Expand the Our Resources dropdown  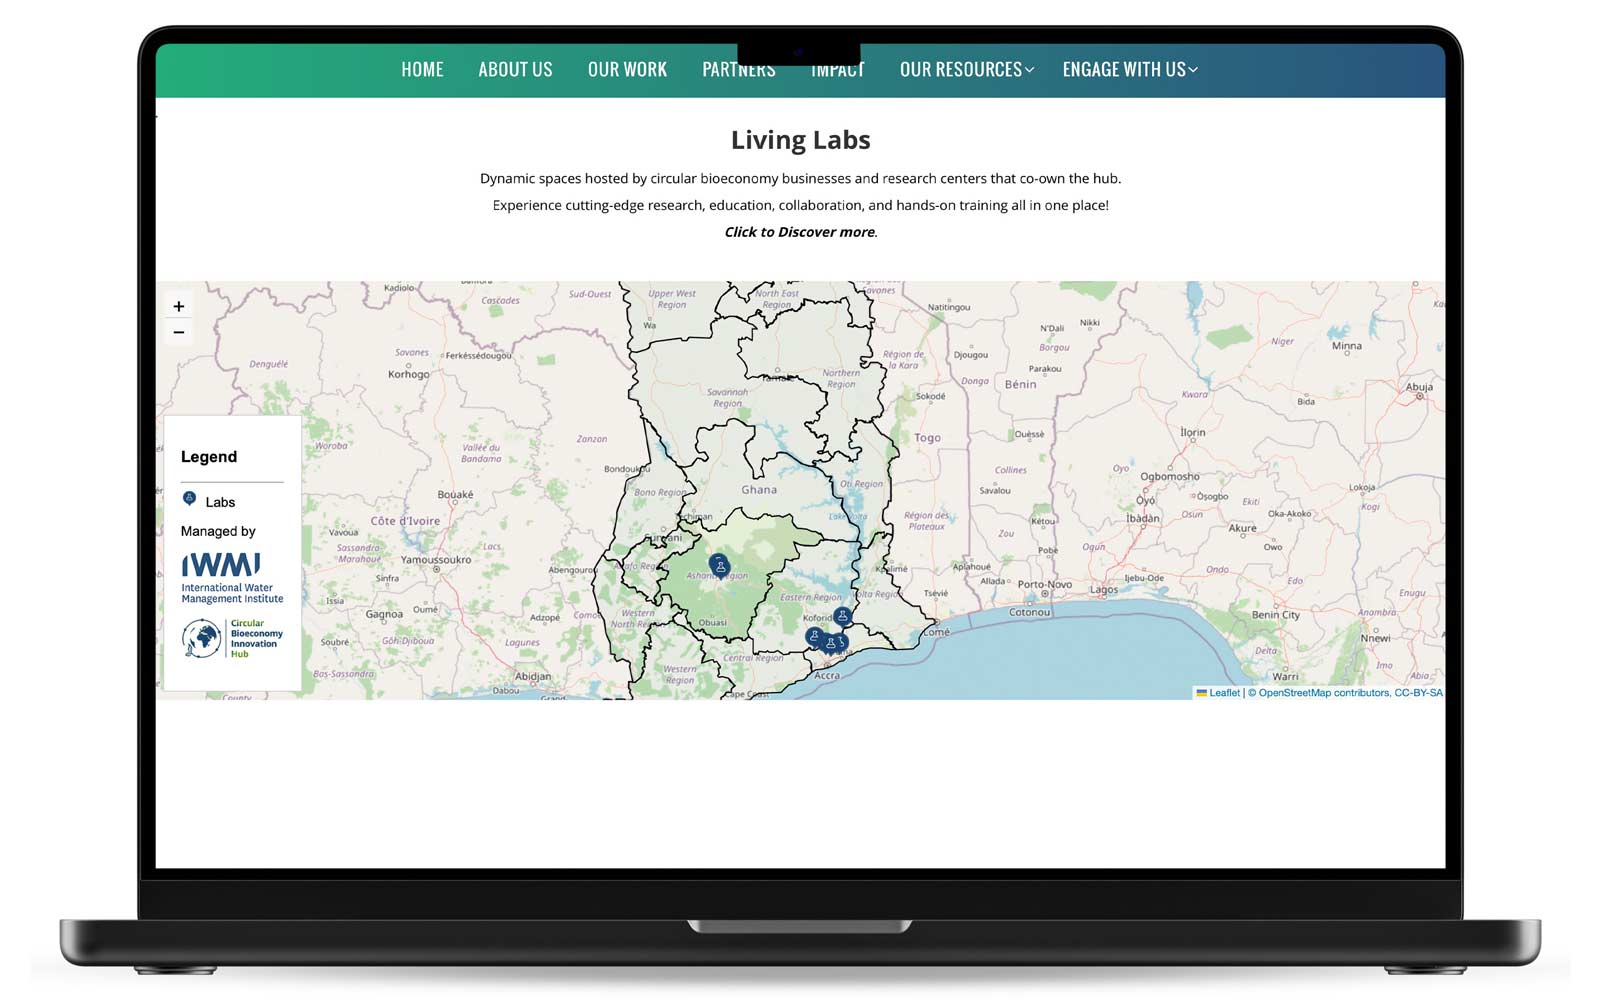tap(966, 70)
